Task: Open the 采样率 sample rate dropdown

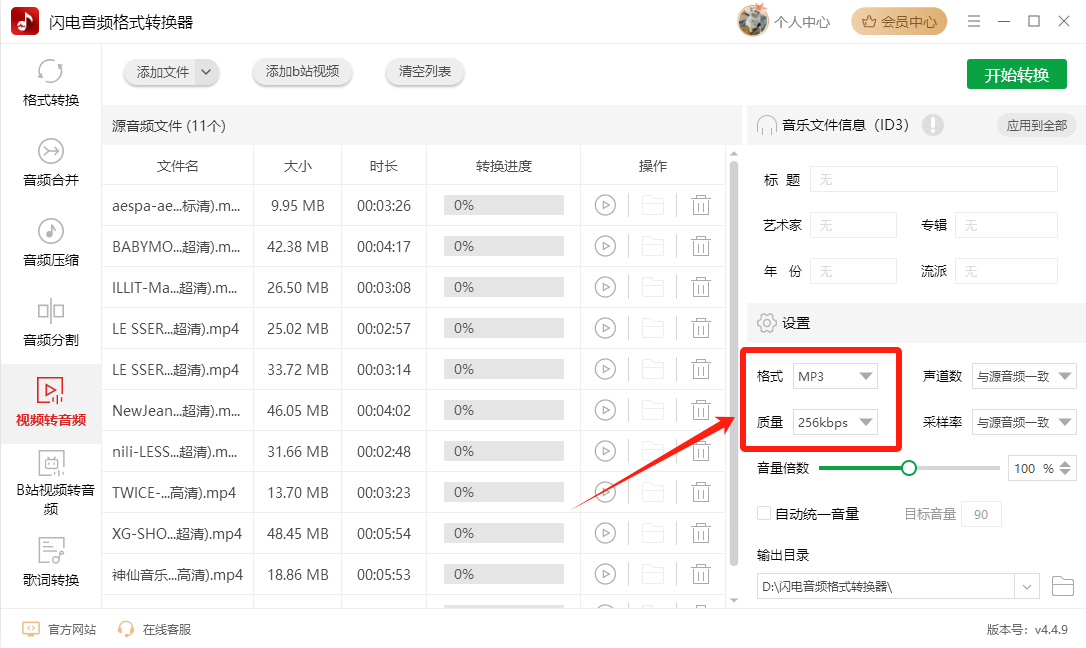Action: (x=1024, y=422)
